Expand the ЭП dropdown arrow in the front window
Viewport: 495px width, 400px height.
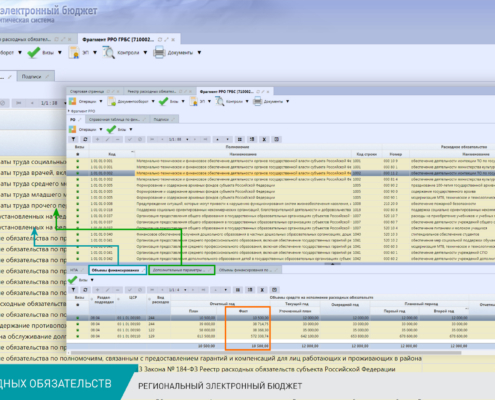click(209, 101)
